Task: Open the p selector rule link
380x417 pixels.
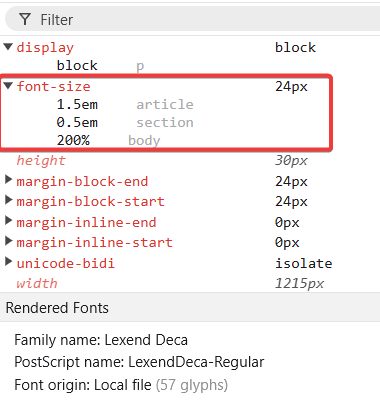Action: (140, 66)
